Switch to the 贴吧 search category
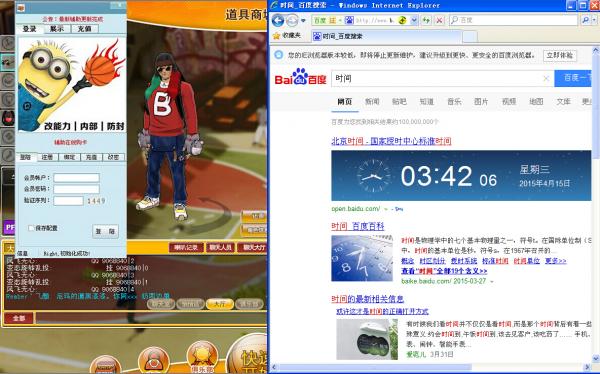Image resolution: width=600 pixels, height=374 pixels. coord(399,101)
